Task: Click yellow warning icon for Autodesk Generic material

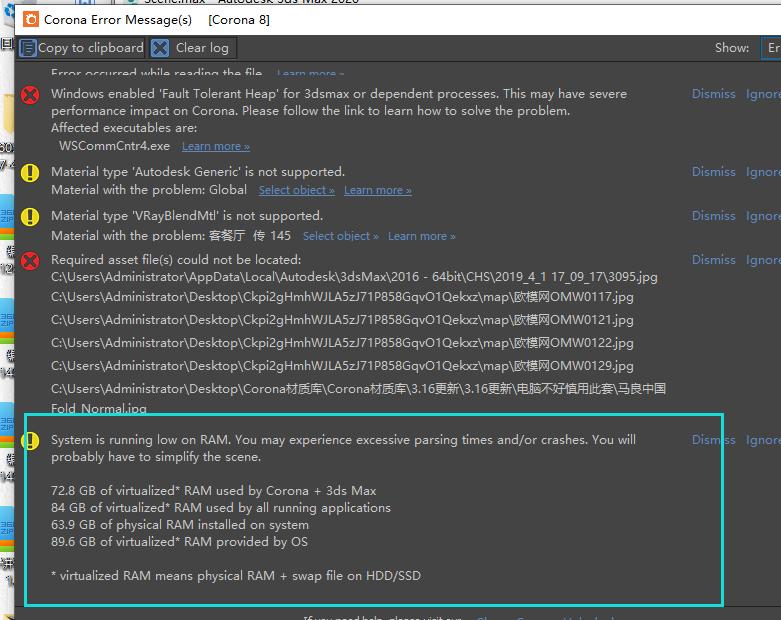Action: click(31, 173)
